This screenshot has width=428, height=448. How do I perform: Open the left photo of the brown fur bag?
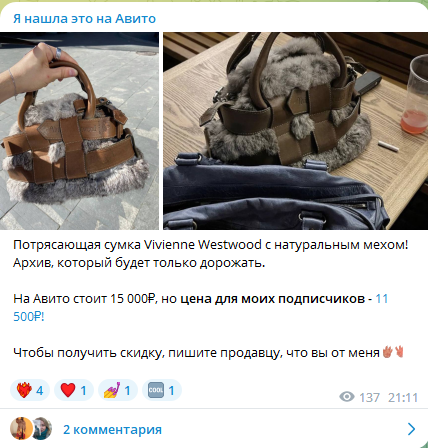pos(79,131)
